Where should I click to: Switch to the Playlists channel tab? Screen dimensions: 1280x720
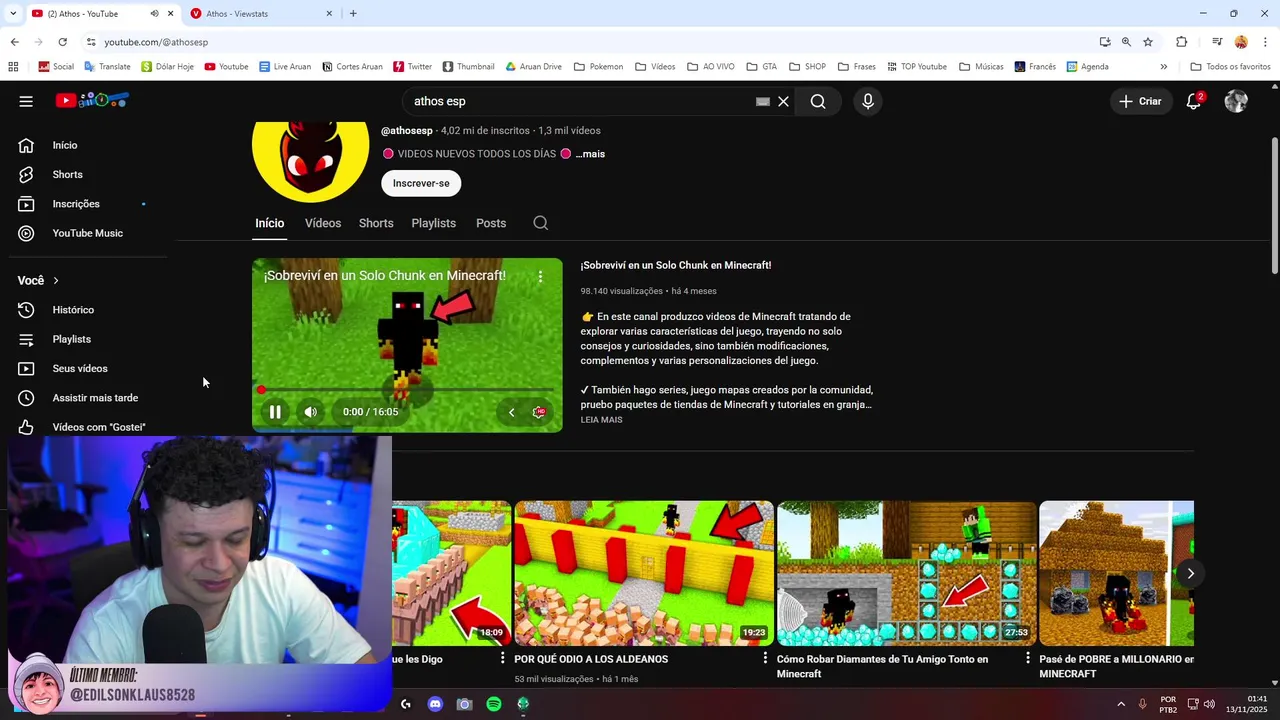point(433,223)
